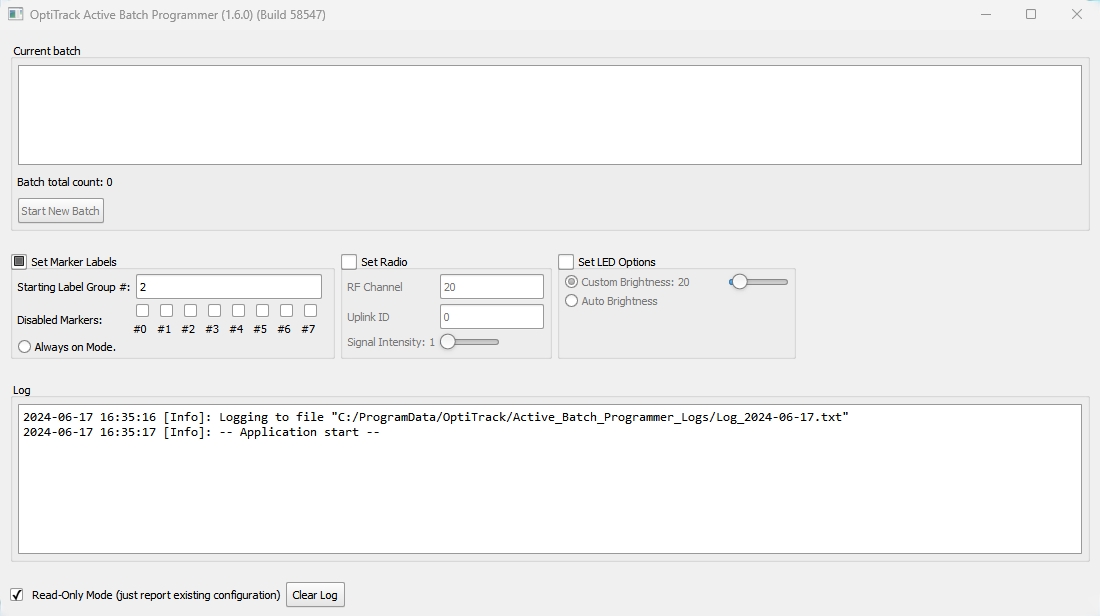
Task: Check disabled marker #5 box
Action: [x=262, y=311]
